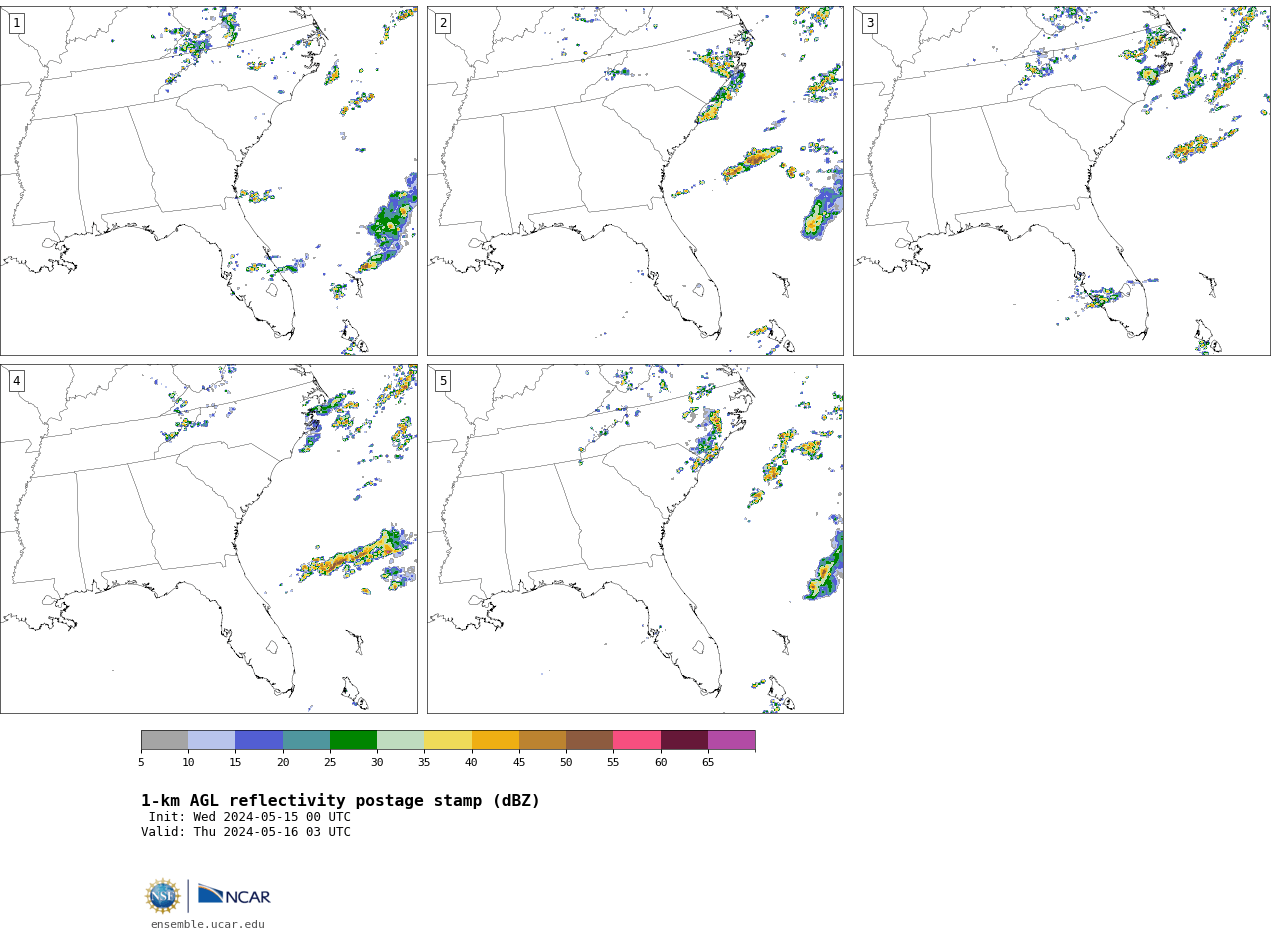
Task: Select the orange 40-45 dBZ swatch
Action: pyautogui.click(x=495, y=740)
